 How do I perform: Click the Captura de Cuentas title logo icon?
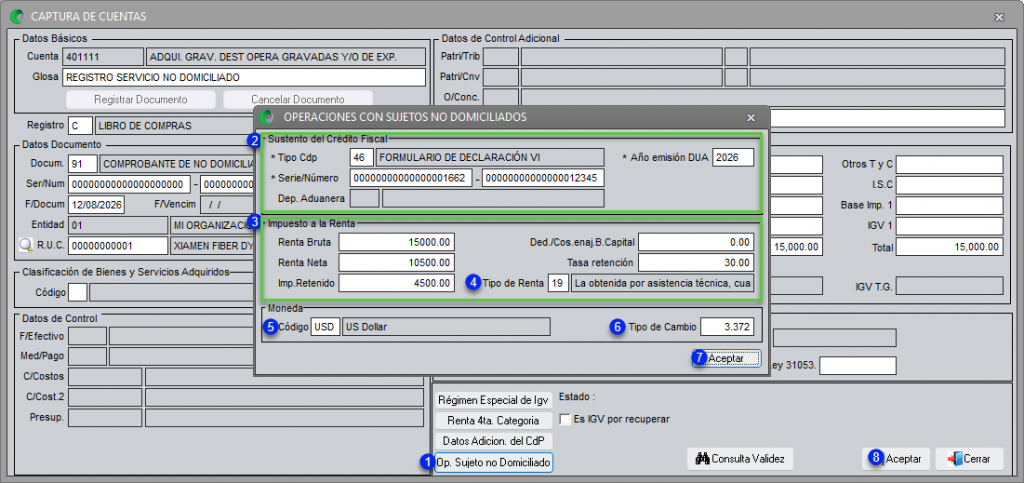coord(19,16)
